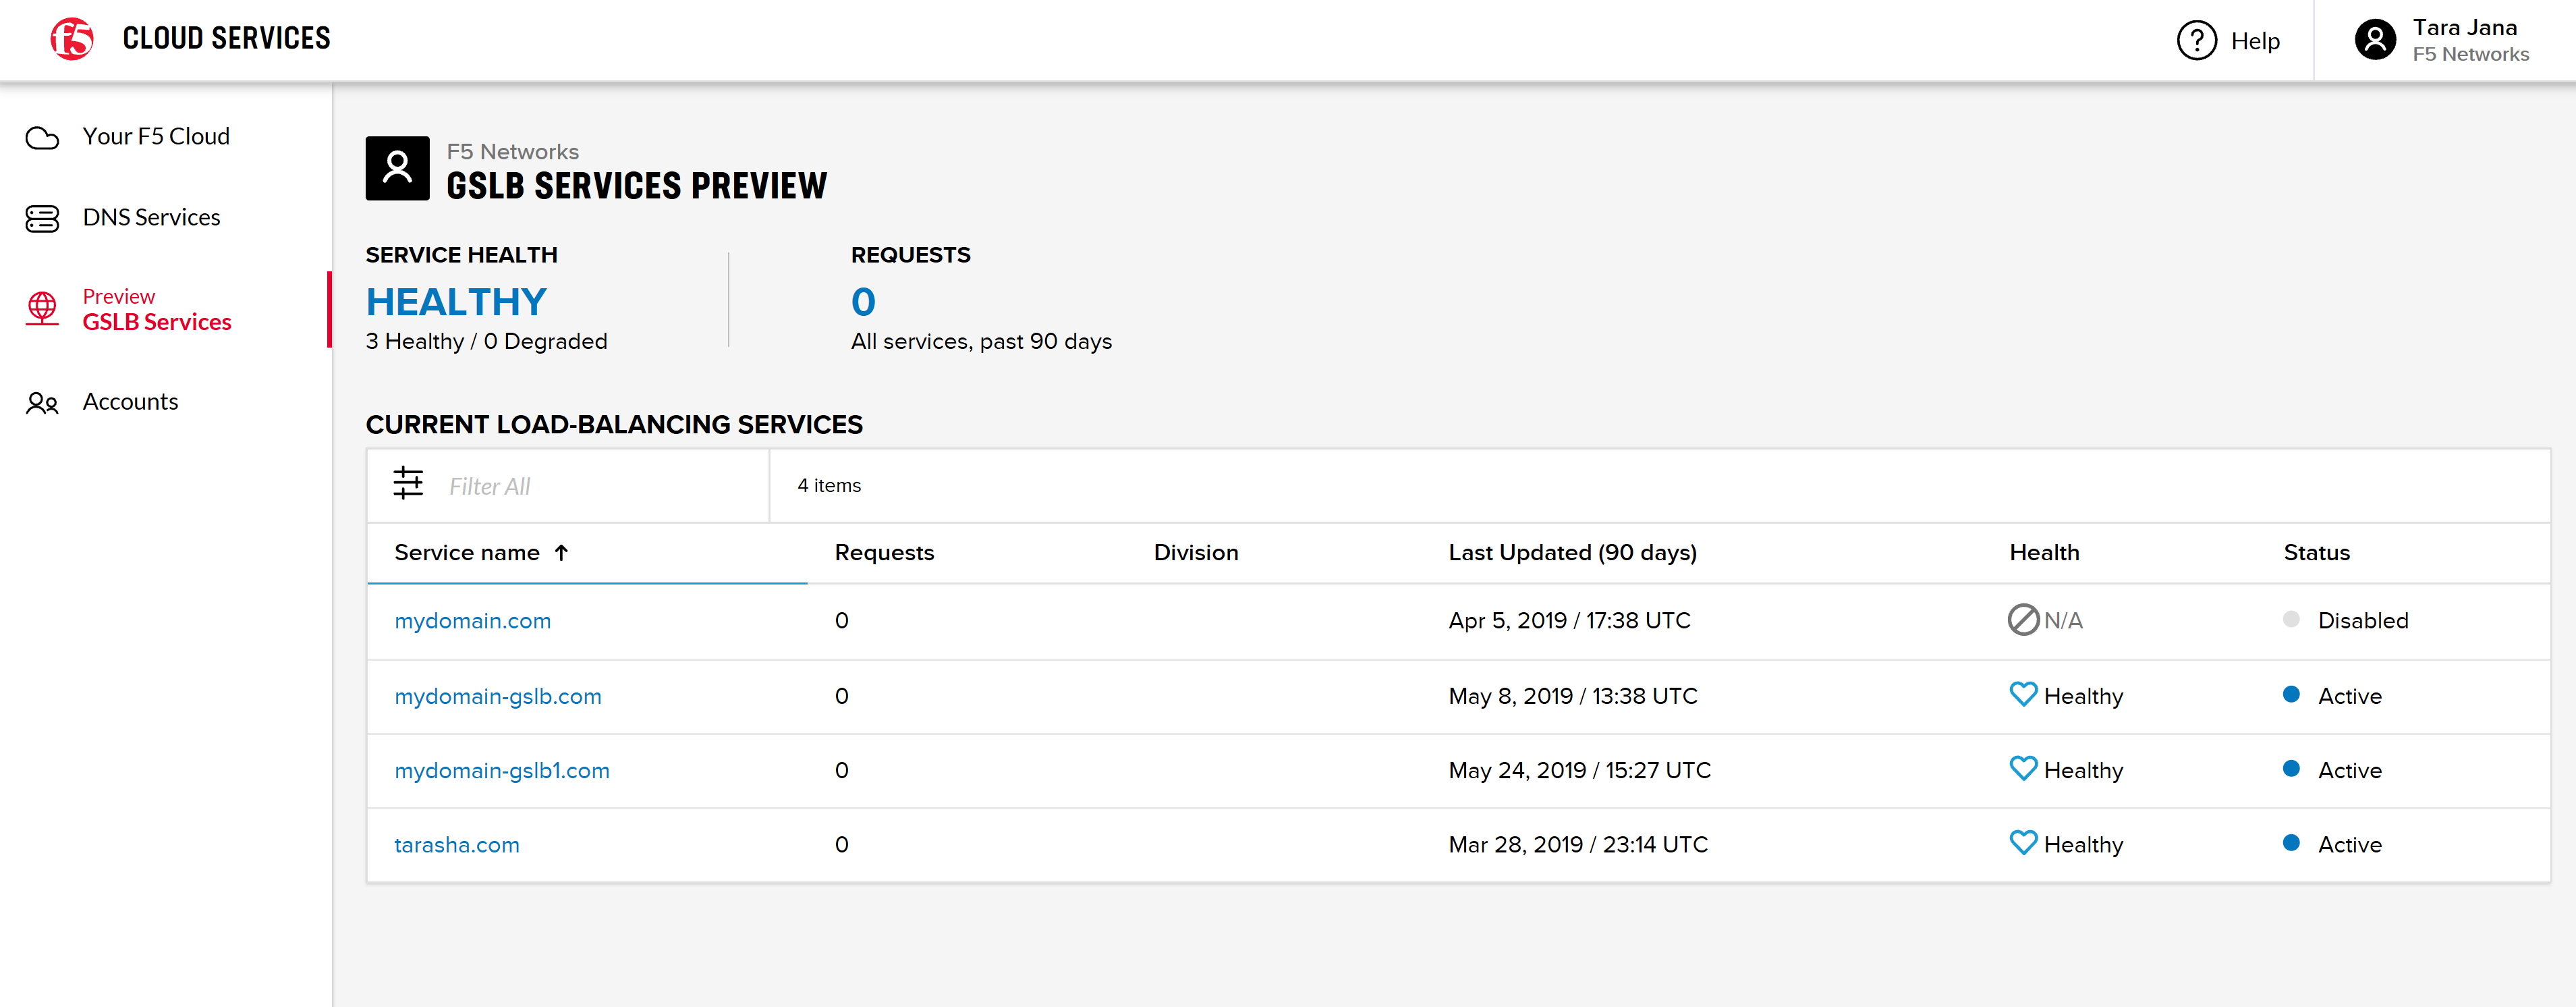The width and height of the screenshot is (2576, 1007).
Task: Open the Tara Jana account menu
Action: coord(2445,41)
